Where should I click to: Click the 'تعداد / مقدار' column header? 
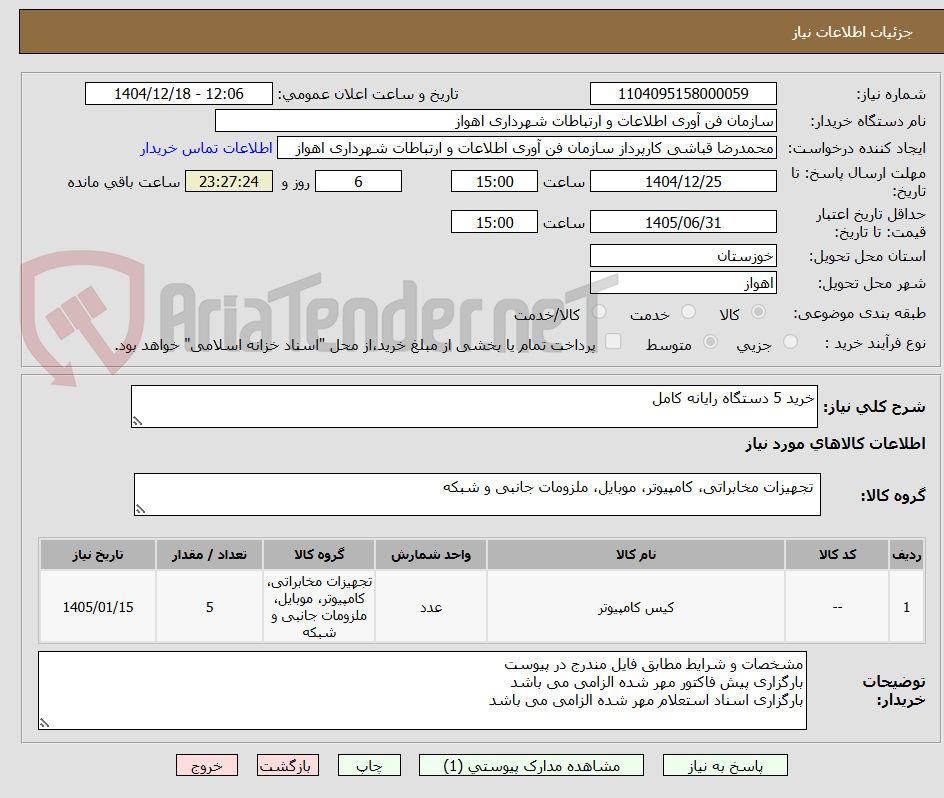pos(210,555)
